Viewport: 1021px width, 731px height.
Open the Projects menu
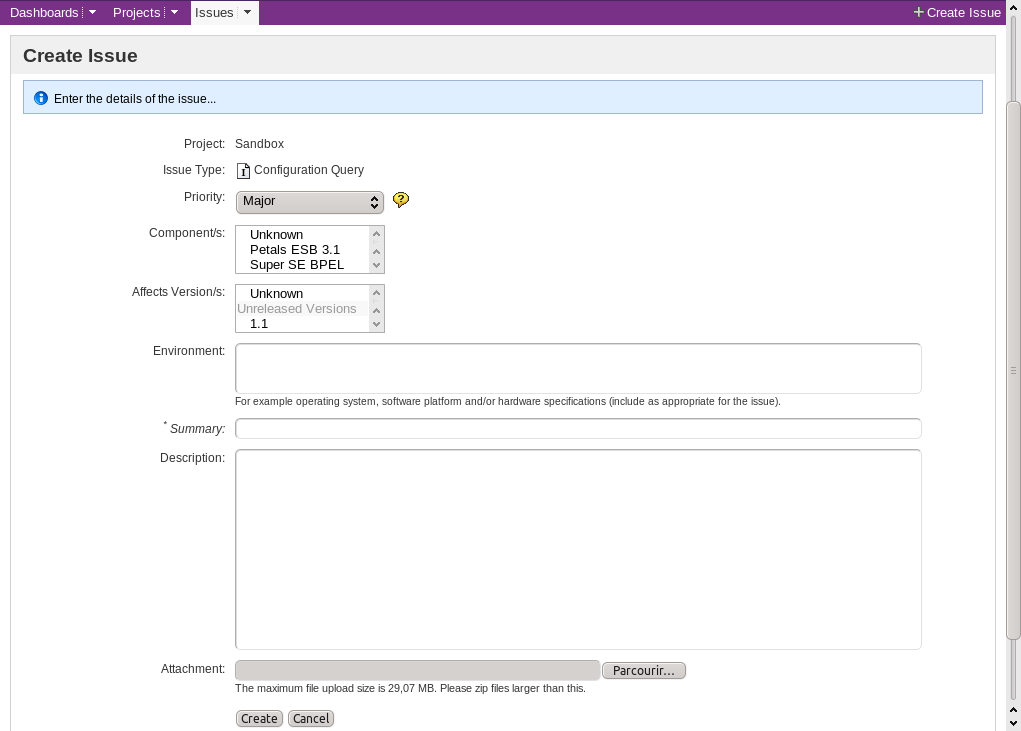coord(137,13)
